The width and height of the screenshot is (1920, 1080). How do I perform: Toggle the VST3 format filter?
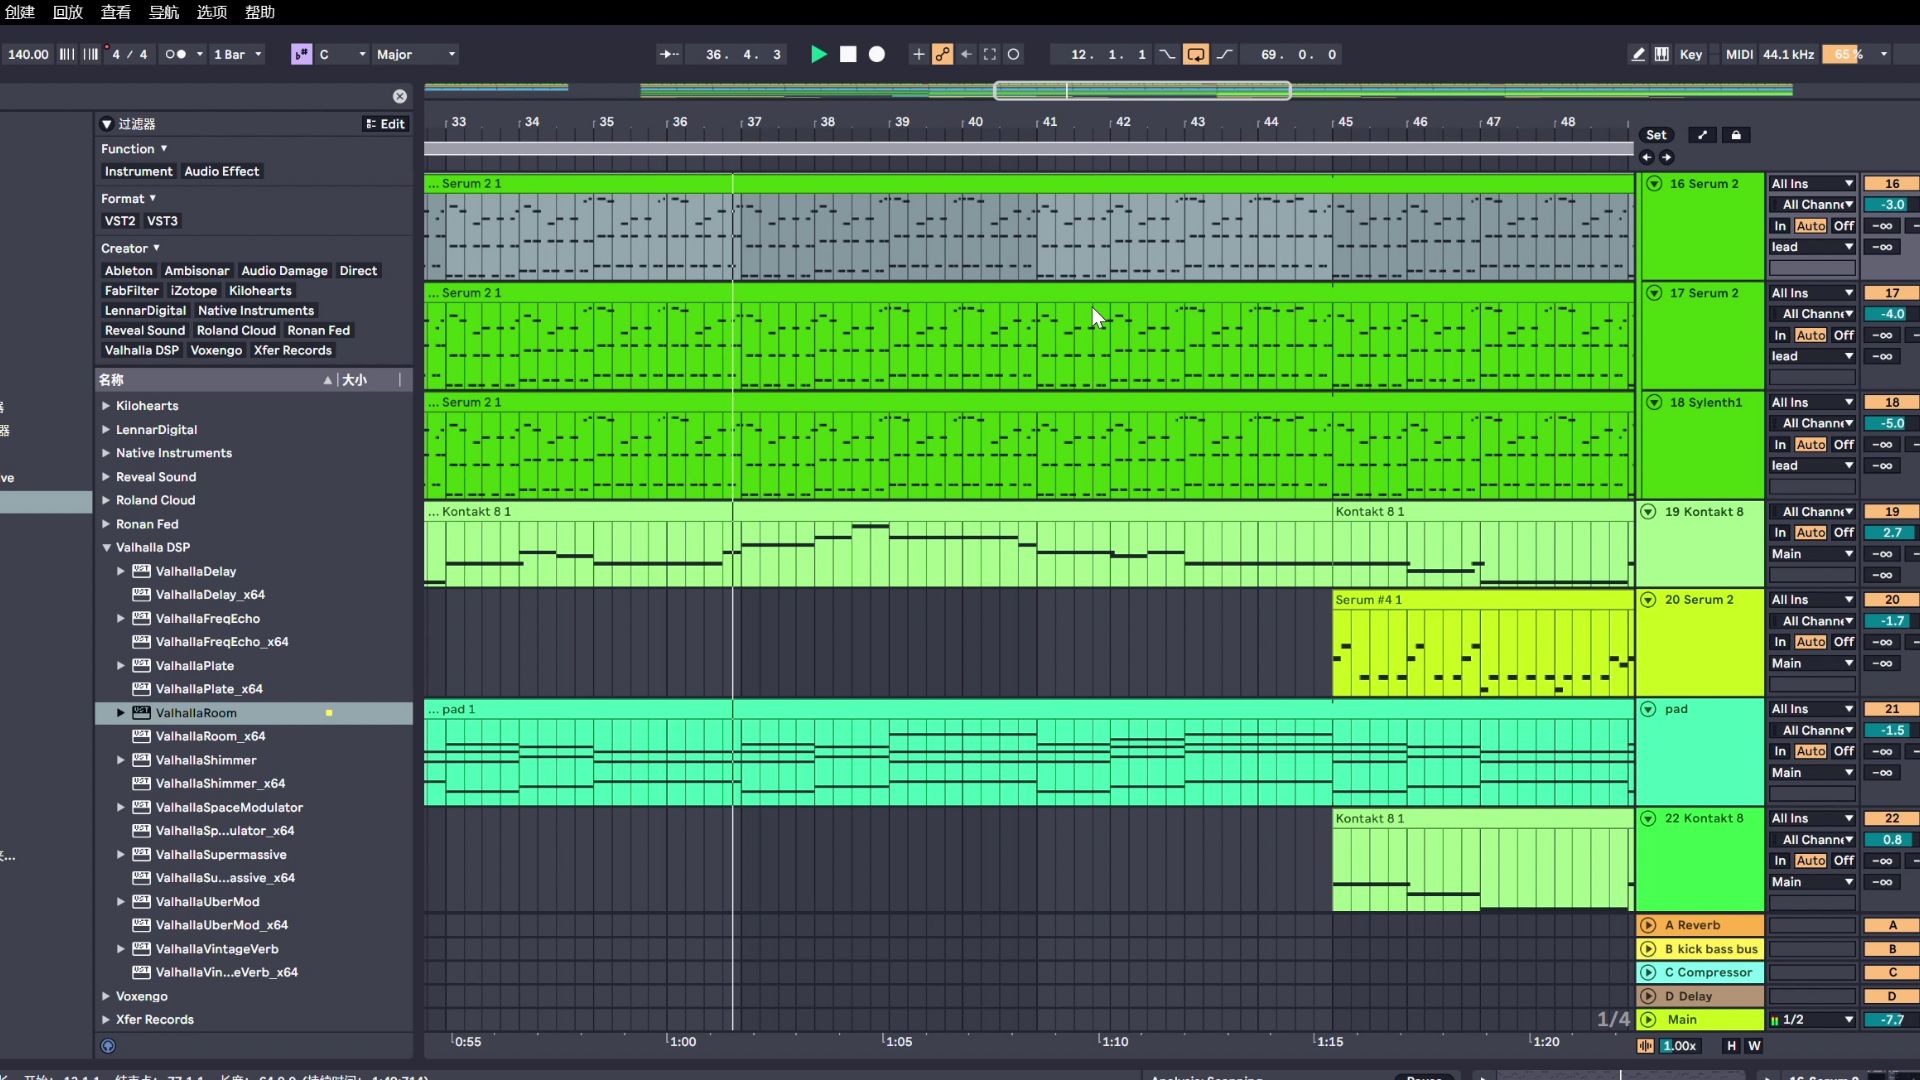point(162,221)
